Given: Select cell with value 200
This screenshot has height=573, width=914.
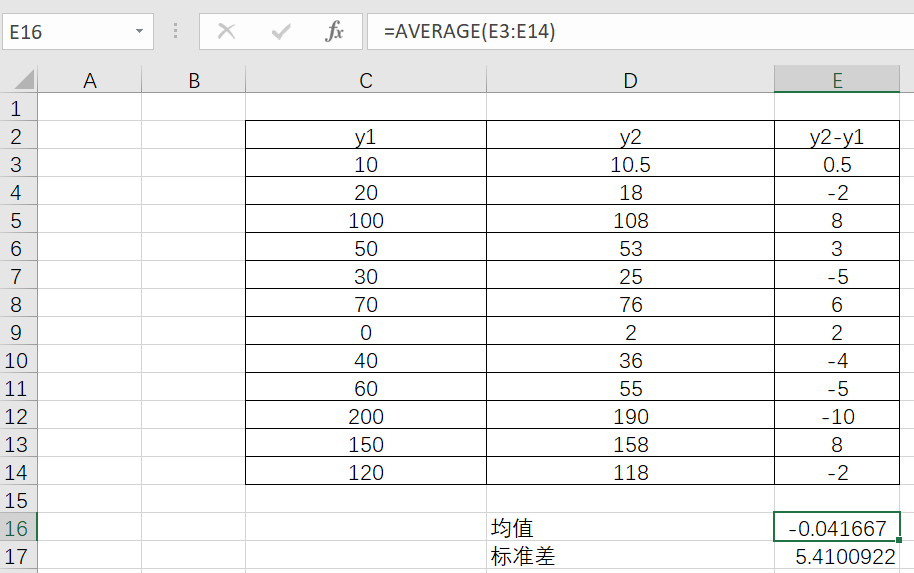Looking at the screenshot, I should 366,416.
